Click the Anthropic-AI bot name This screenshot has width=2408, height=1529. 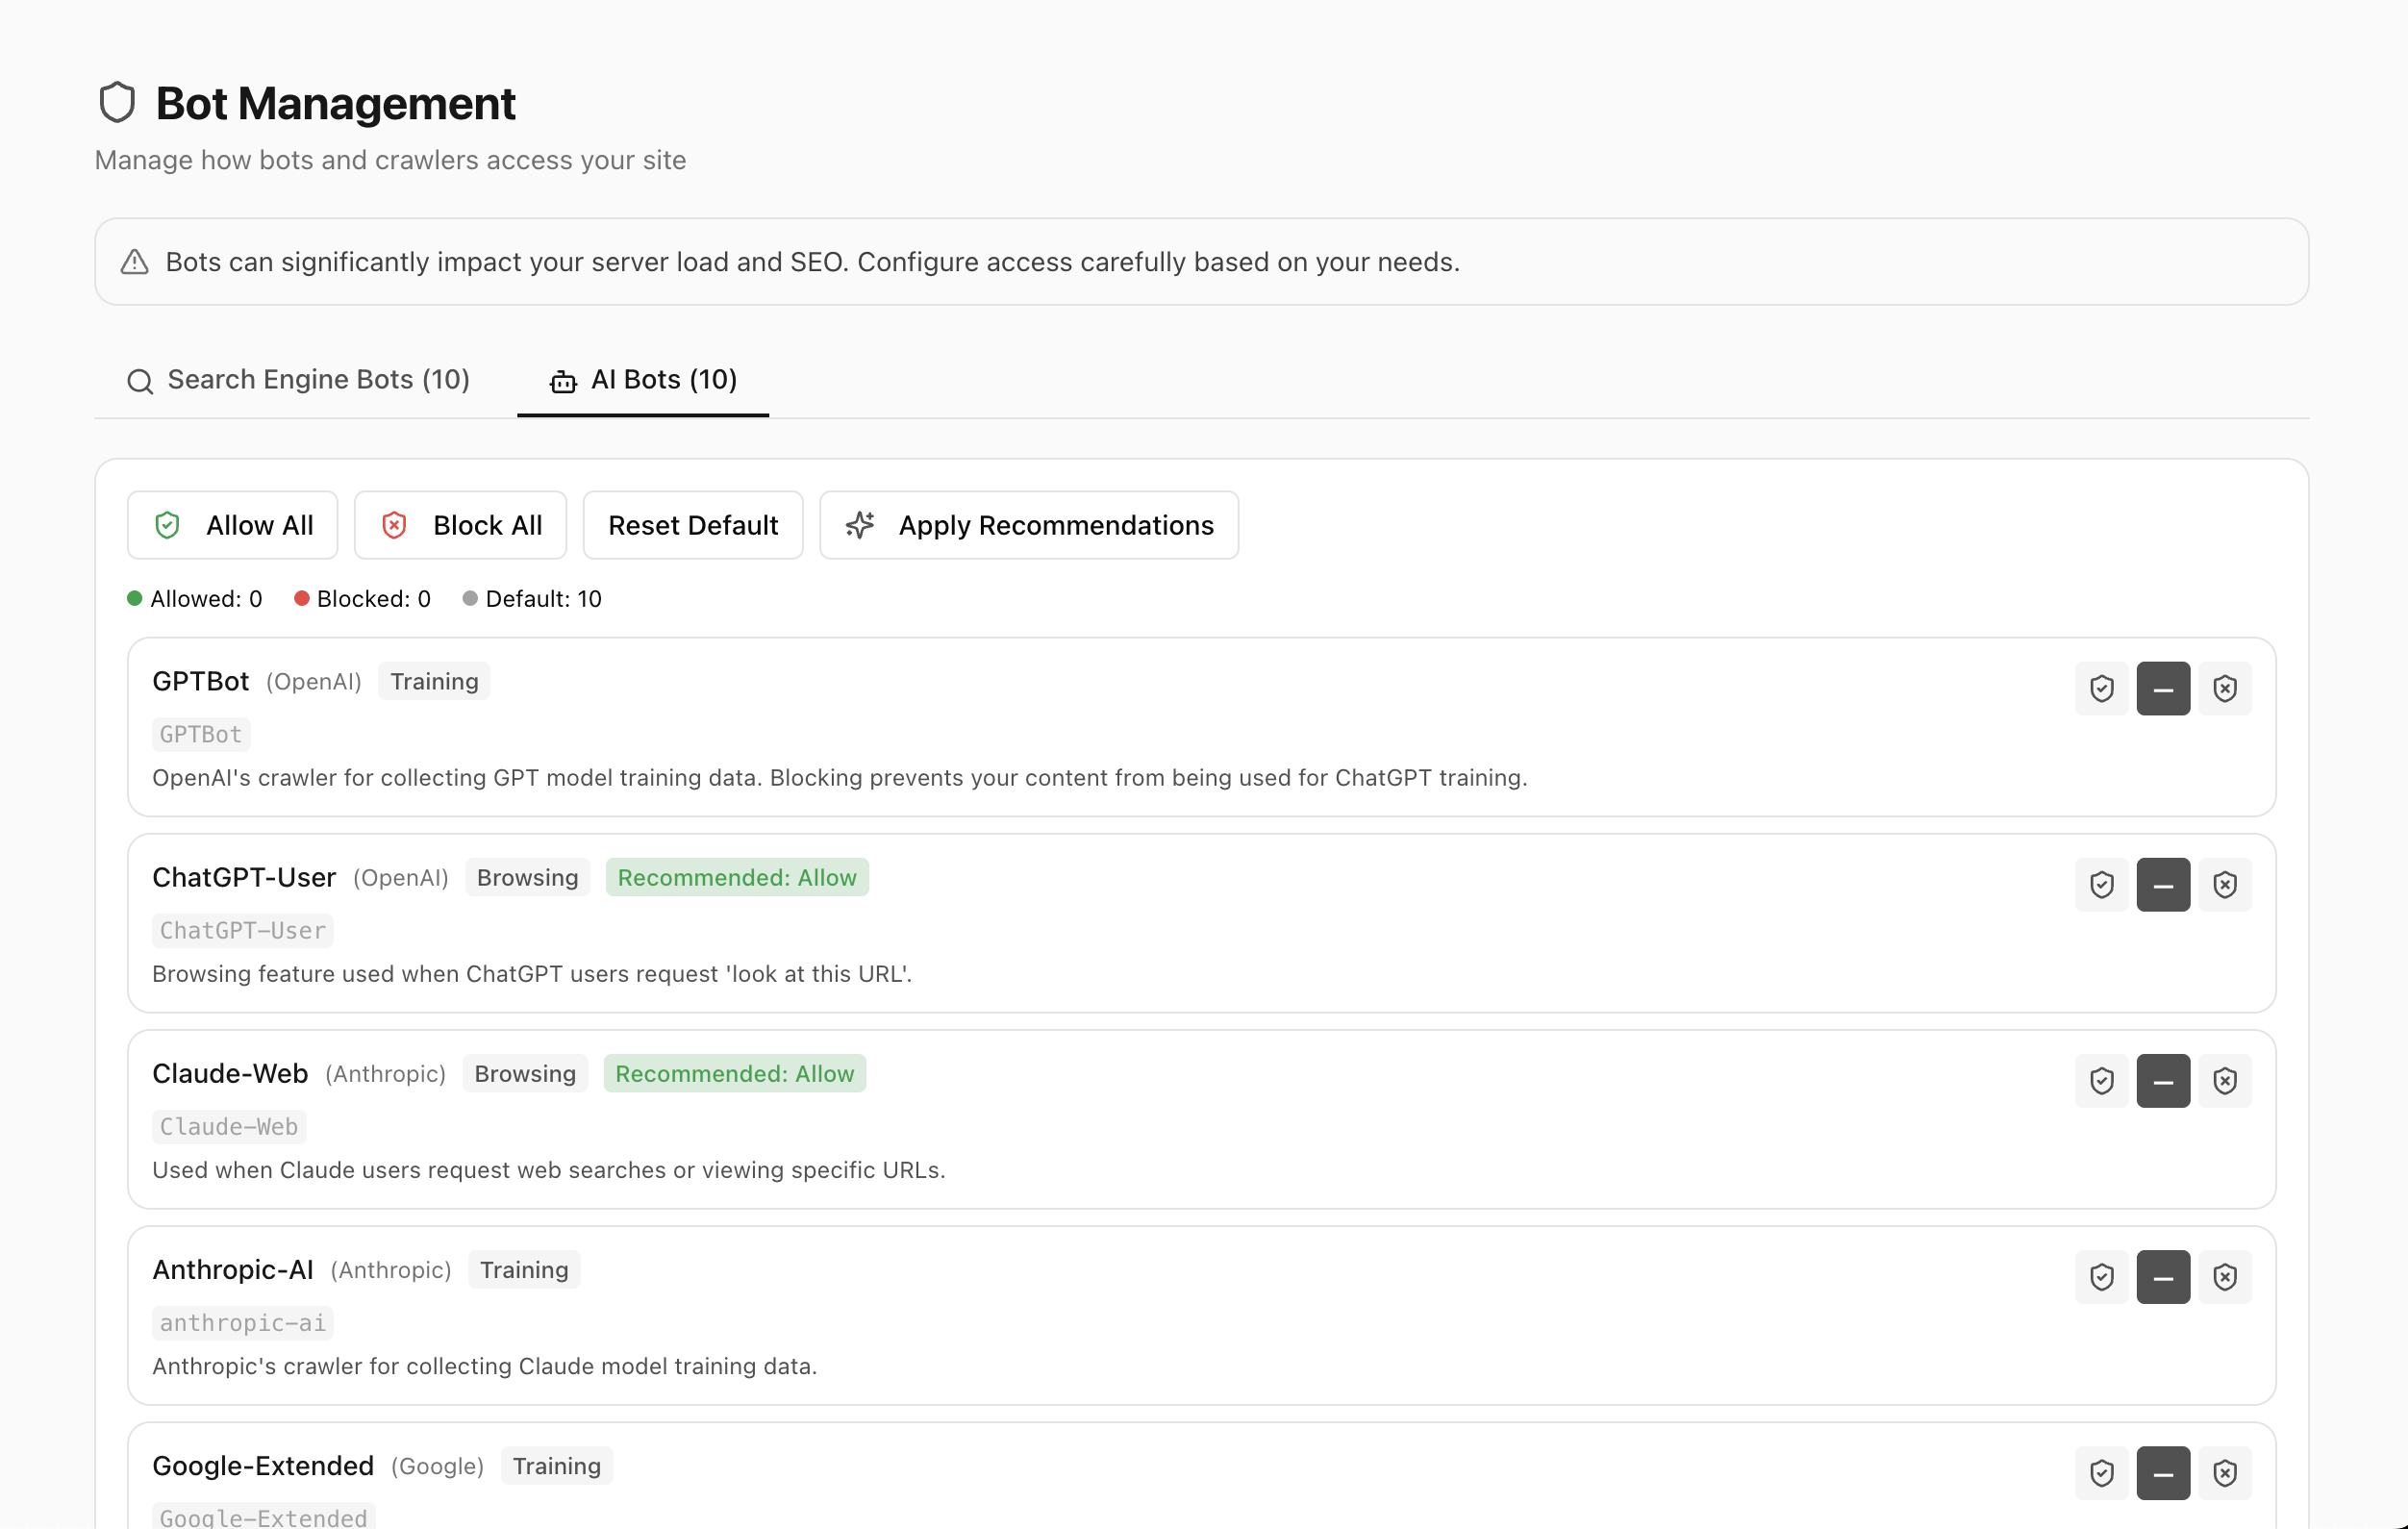(233, 1269)
